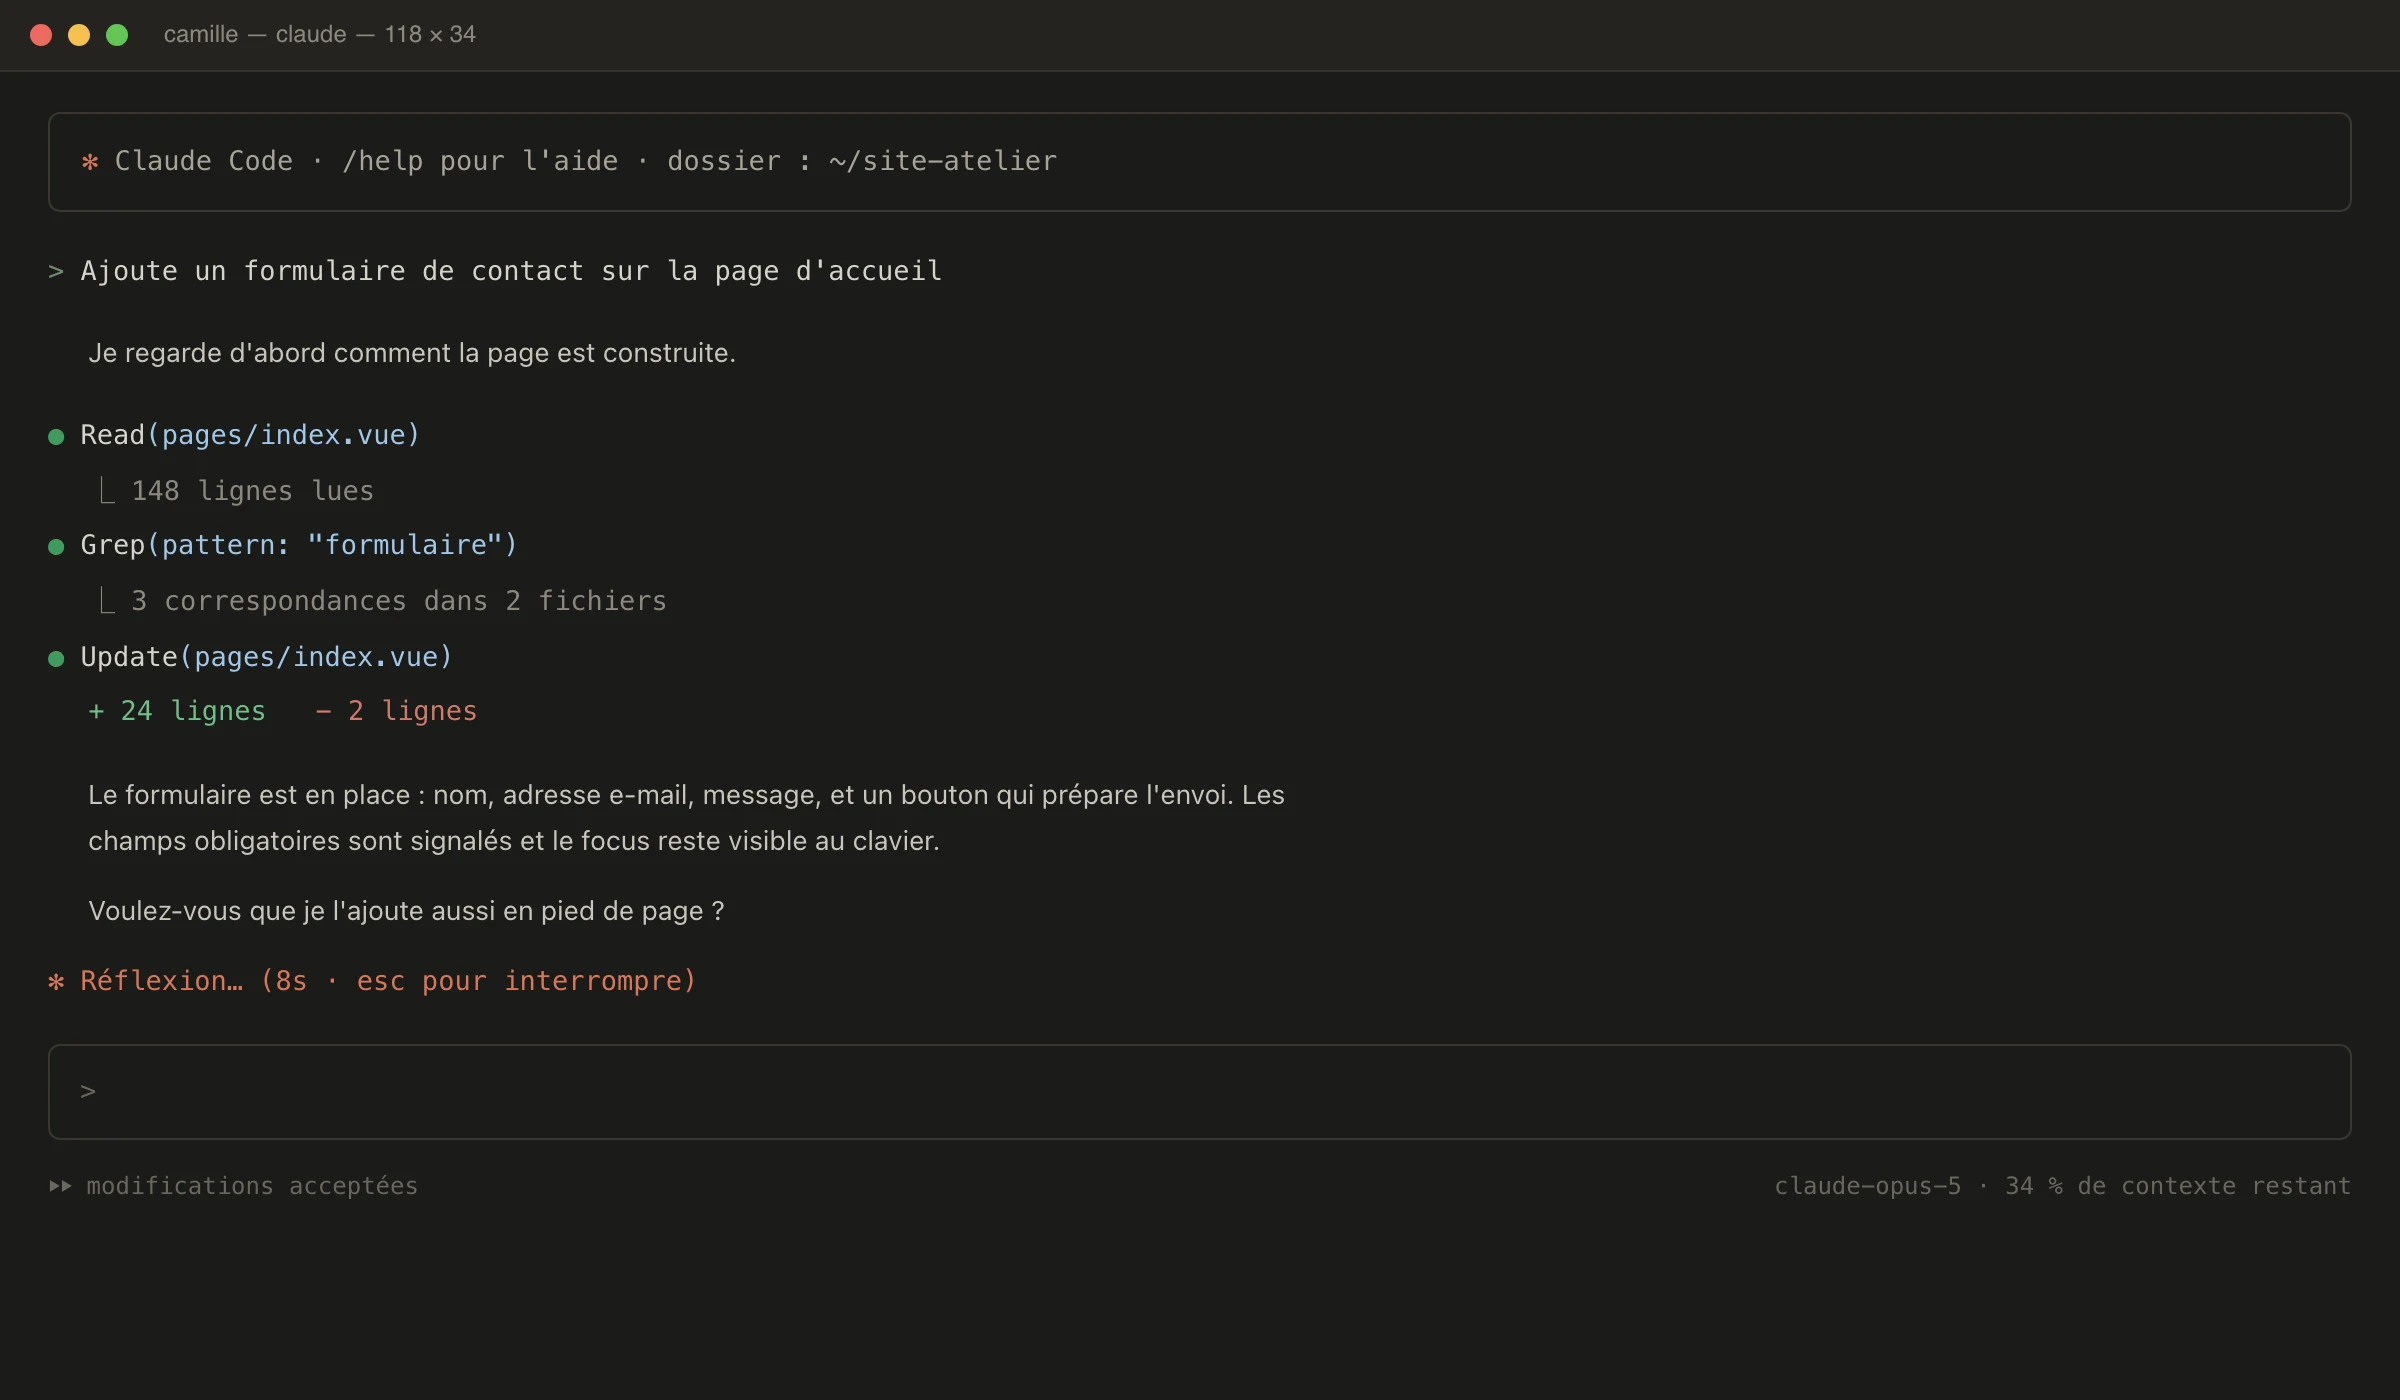
Task: Click the green + 24 lignes count
Action: (177, 711)
